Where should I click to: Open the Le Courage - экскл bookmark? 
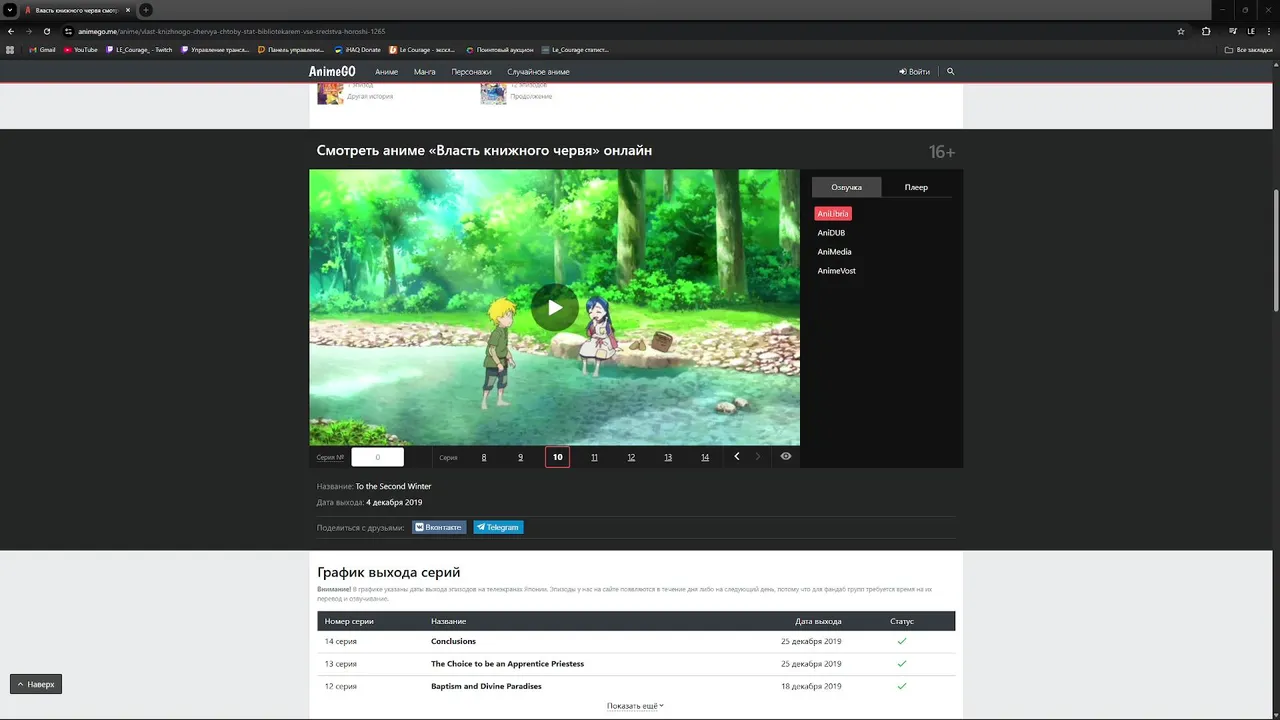[422, 49]
